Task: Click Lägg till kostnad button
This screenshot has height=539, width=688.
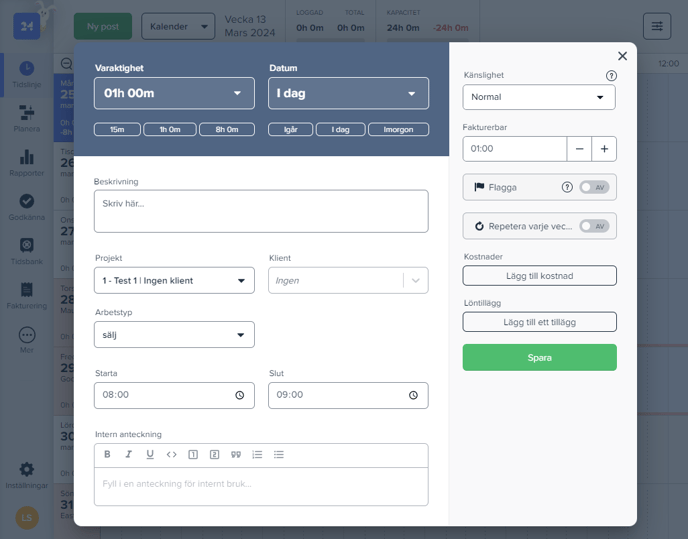Action: (x=539, y=276)
